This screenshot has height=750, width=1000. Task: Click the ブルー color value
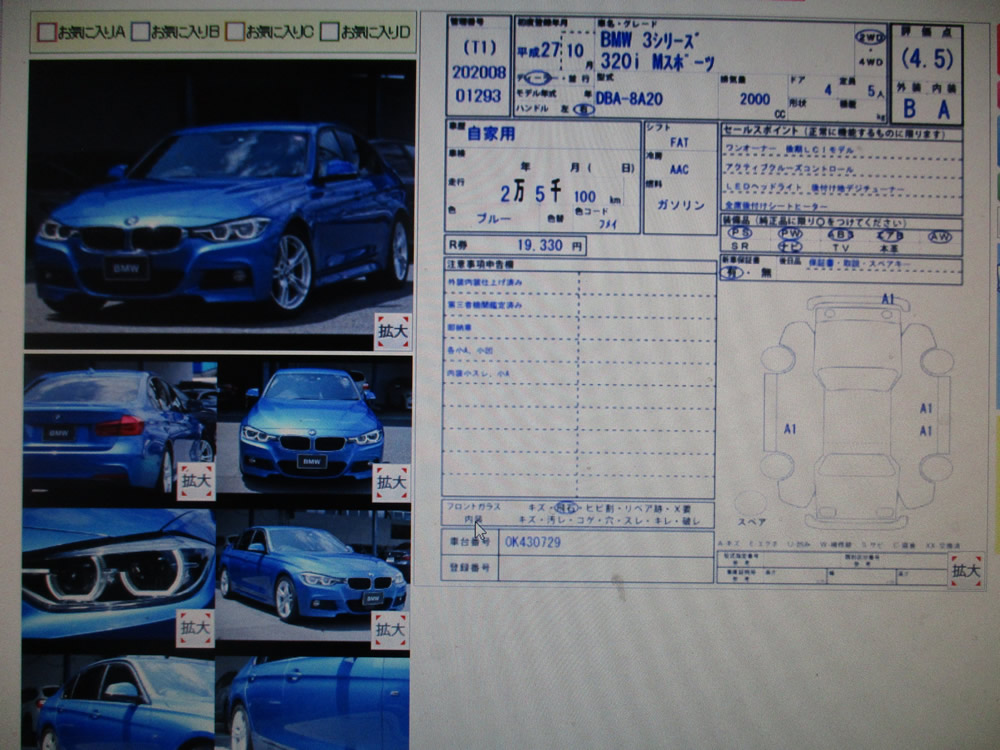tap(494, 219)
